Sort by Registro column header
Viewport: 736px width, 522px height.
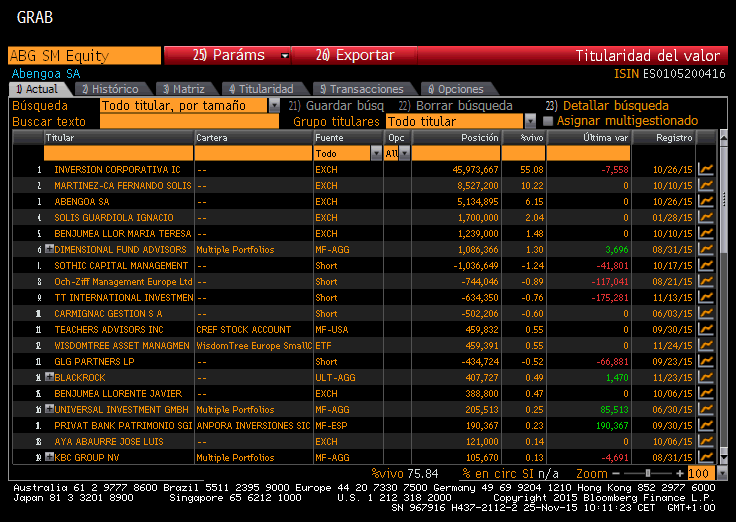coord(664,138)
